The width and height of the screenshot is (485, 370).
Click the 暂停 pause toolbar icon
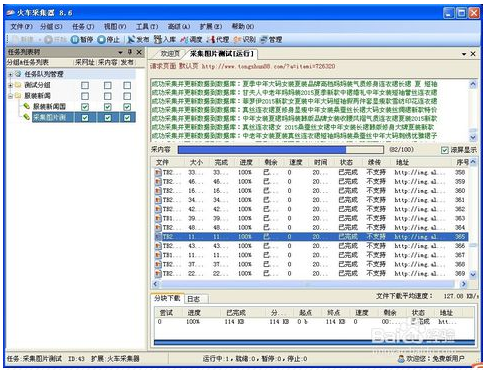[x=75, y=40]
